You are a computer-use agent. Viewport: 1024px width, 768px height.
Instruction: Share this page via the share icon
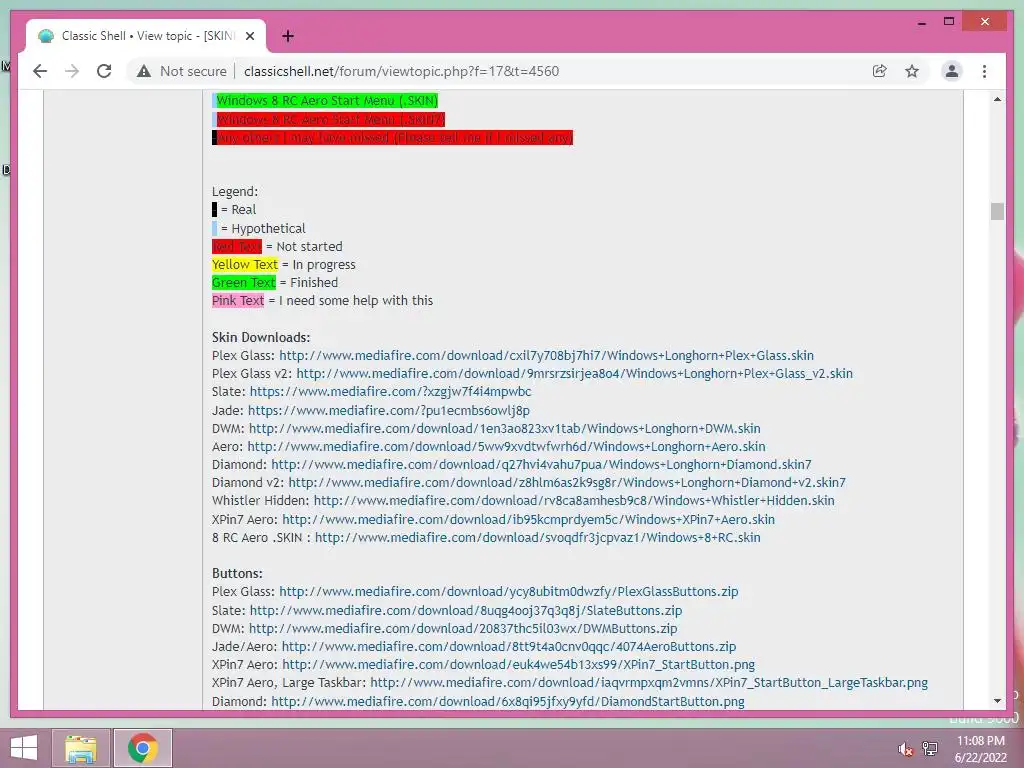880,71
